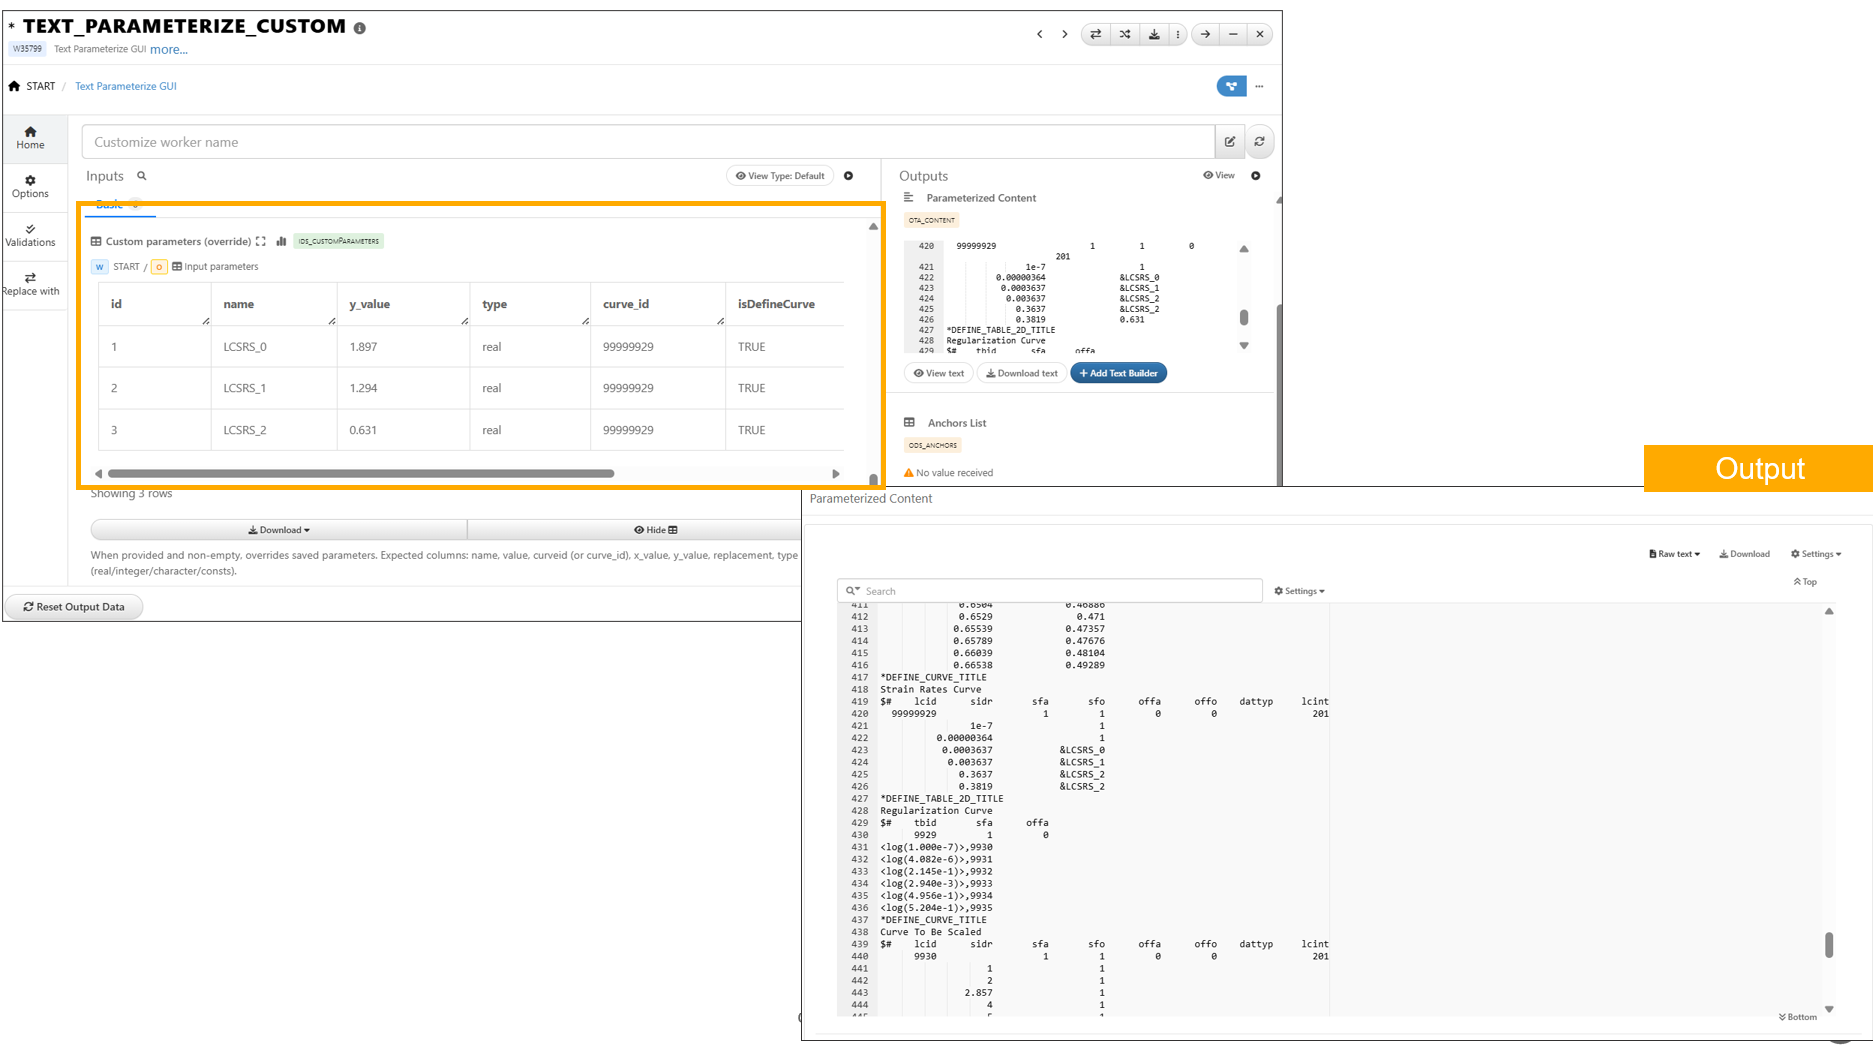Open the Download dropdown under the table
This screenshot has height=1054, width=1873.
279,530
